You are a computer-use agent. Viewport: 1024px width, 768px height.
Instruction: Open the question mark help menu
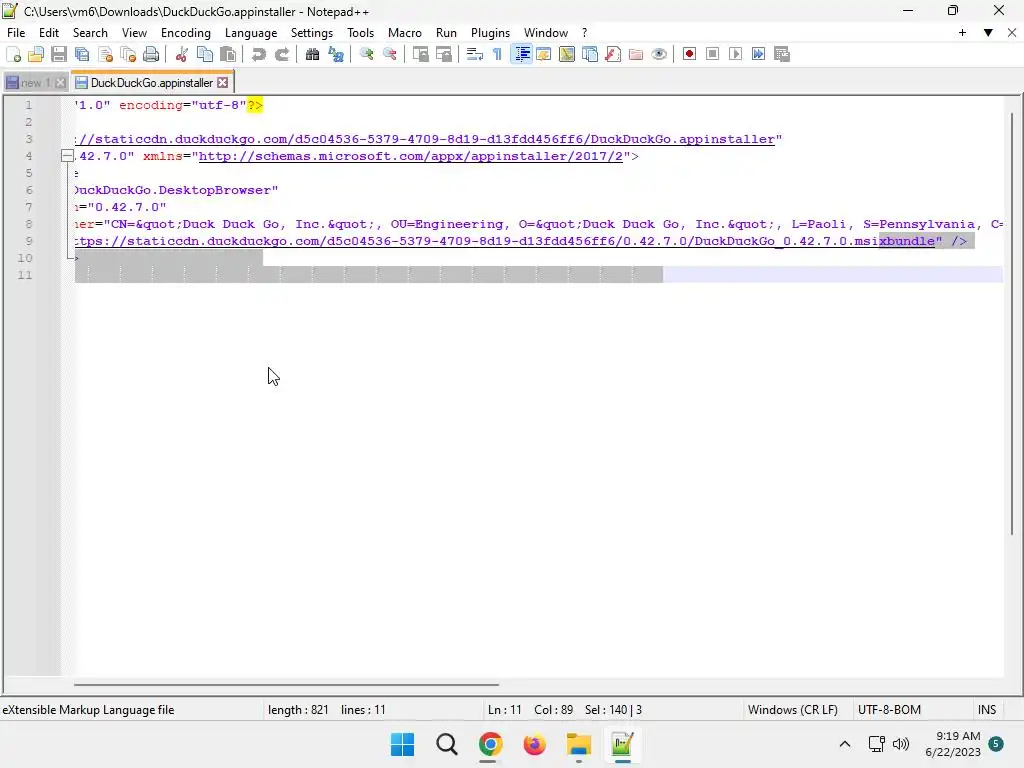tap(584, 33)
